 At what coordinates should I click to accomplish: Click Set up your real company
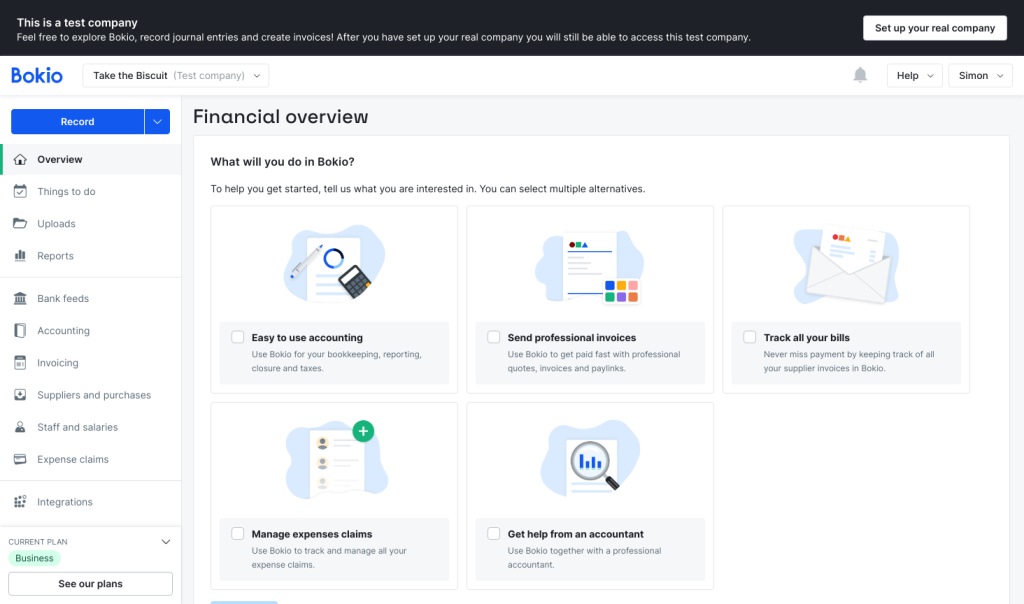[x=934, y=27]
